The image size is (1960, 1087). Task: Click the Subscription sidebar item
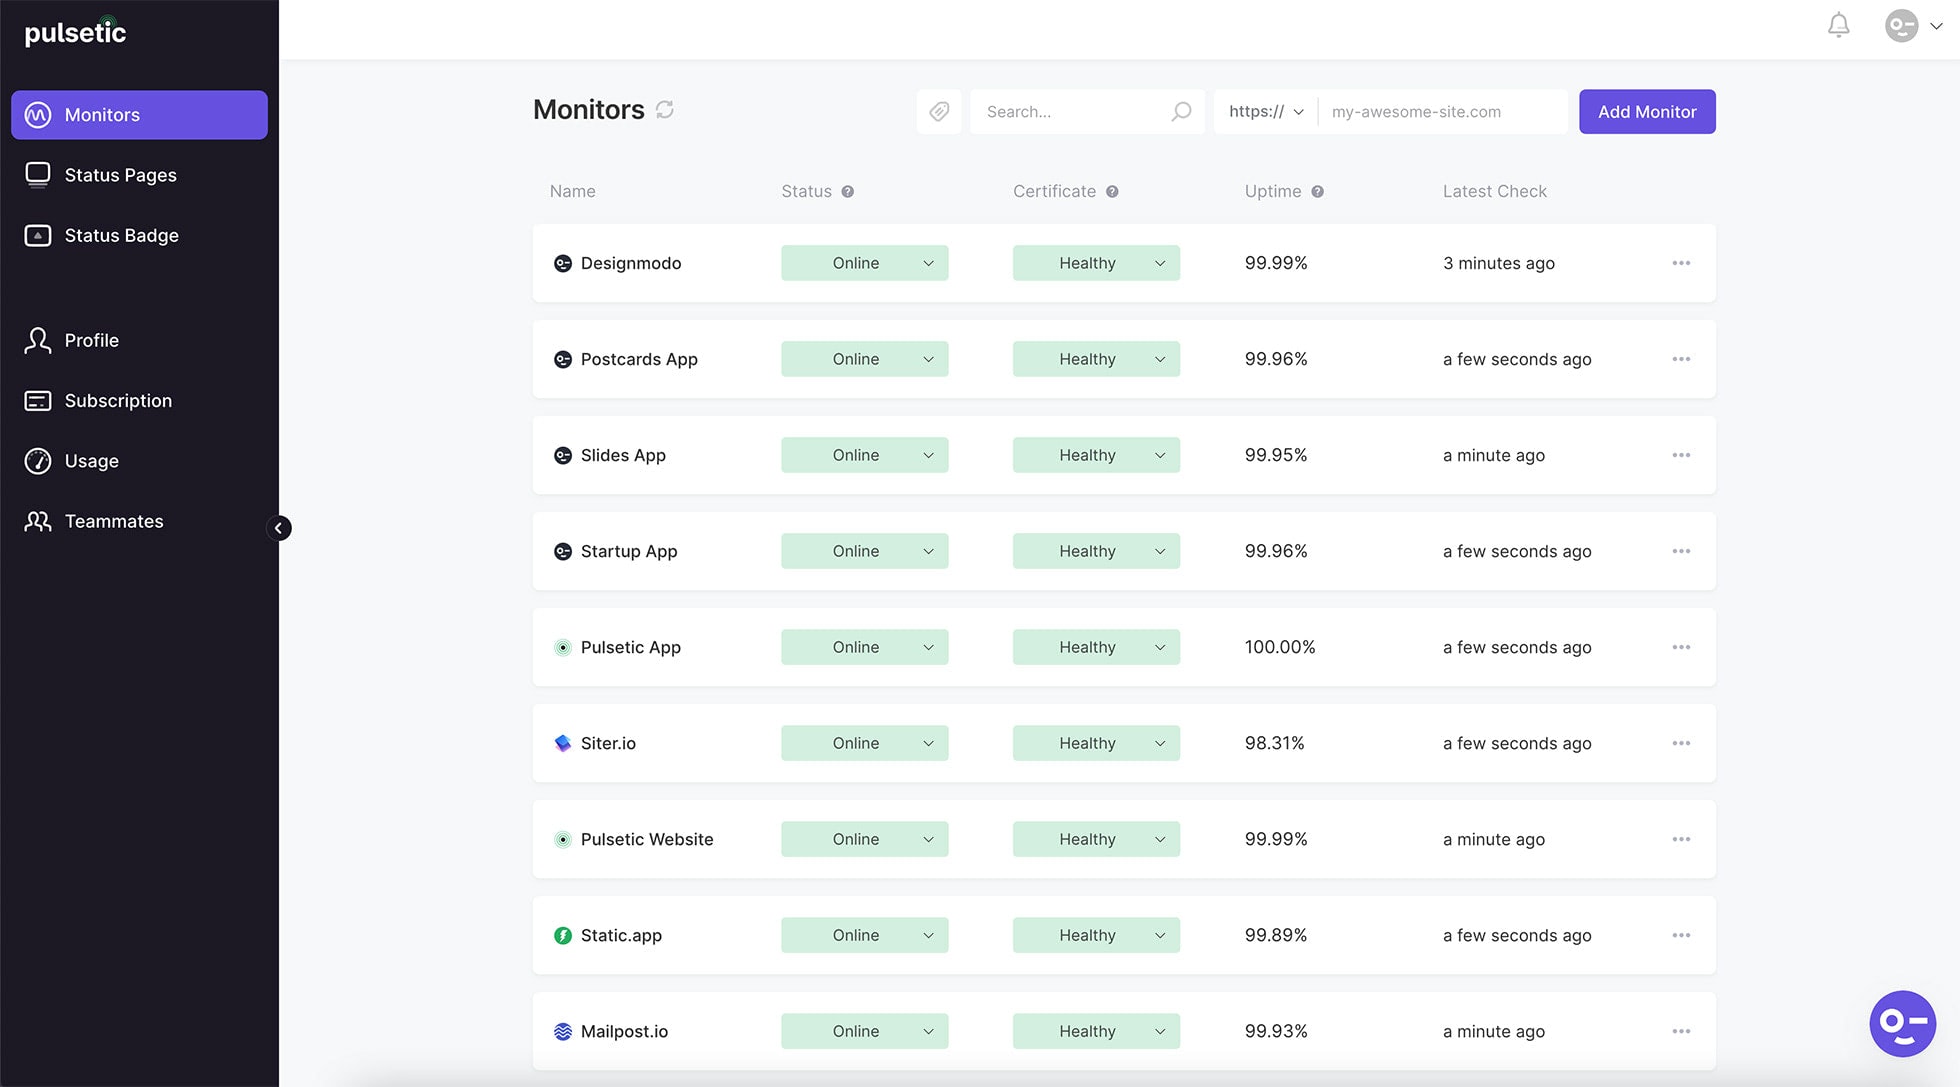118,400
